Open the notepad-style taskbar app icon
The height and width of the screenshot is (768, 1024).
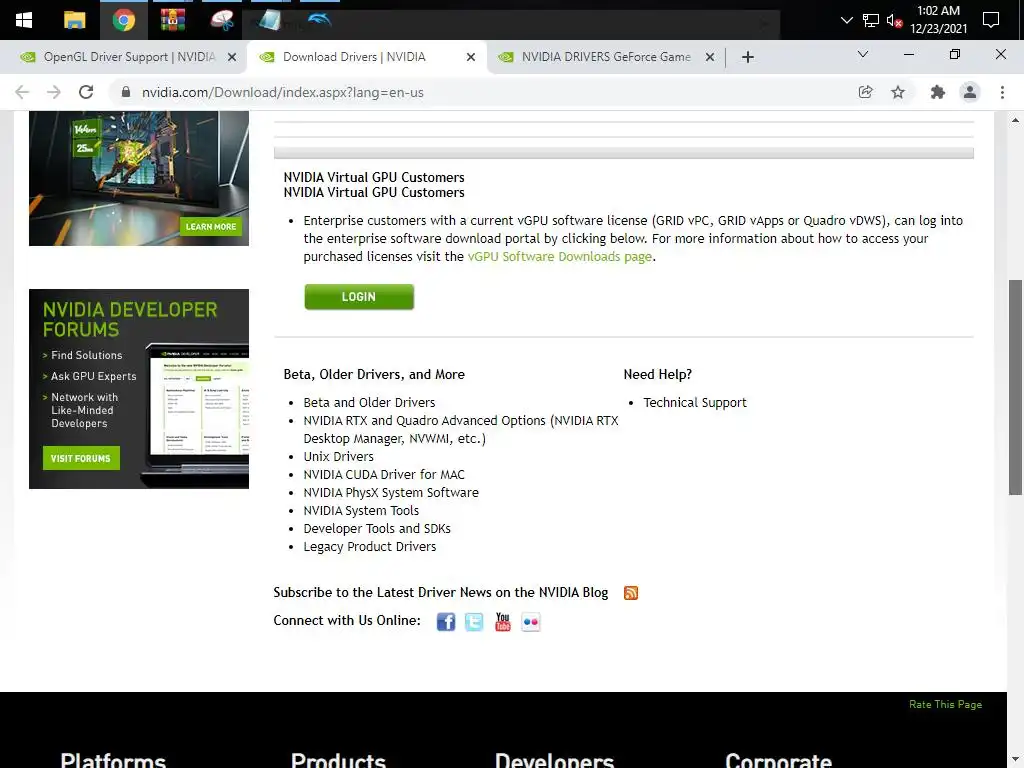tap(270, 20)
